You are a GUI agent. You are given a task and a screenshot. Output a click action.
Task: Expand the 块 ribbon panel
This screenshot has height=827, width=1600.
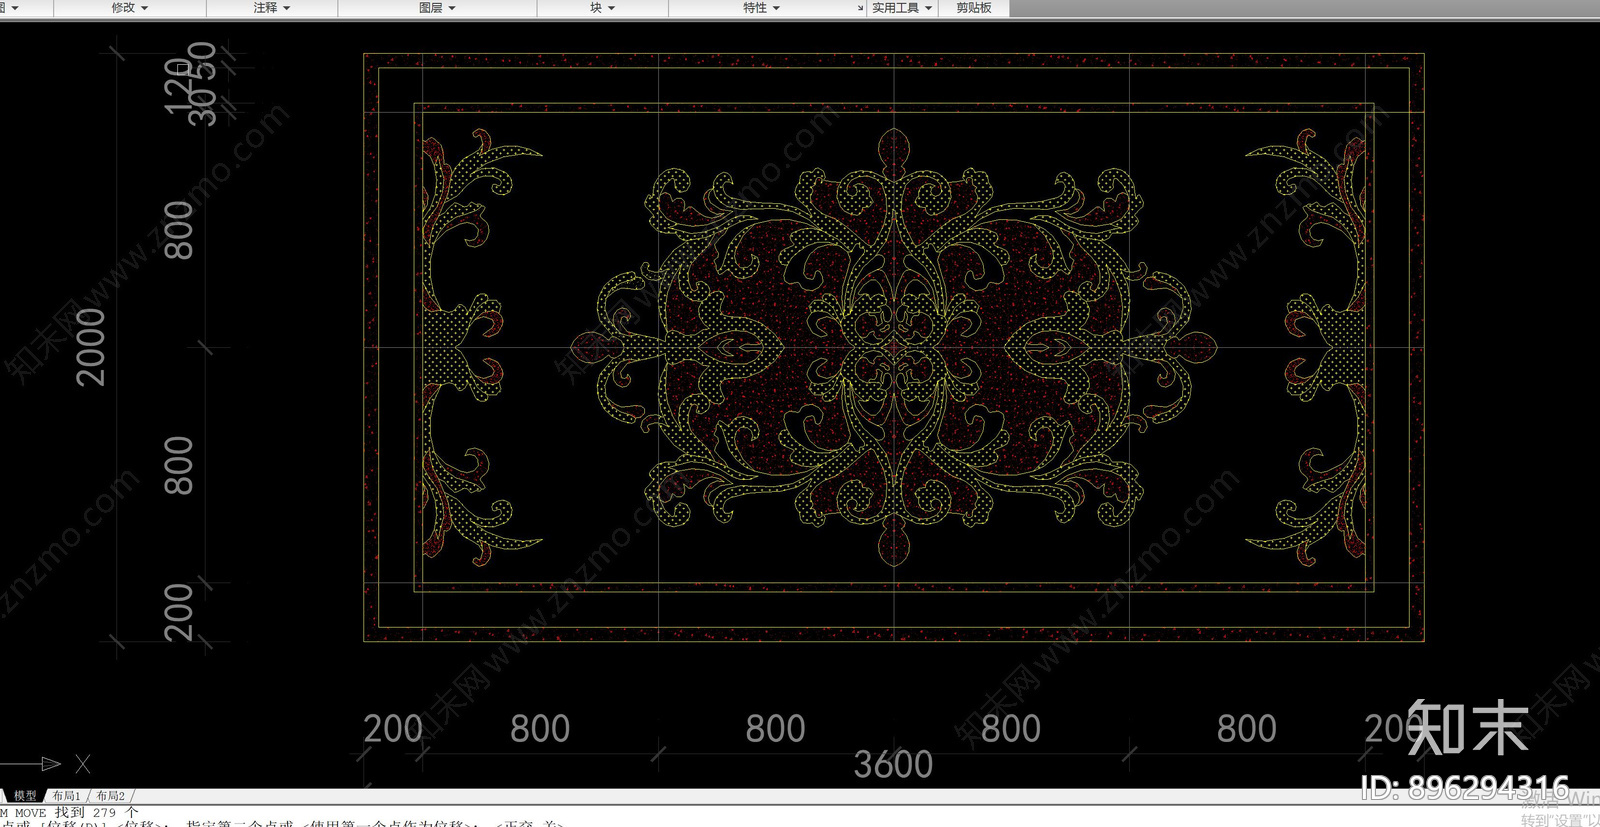point(602,8)
